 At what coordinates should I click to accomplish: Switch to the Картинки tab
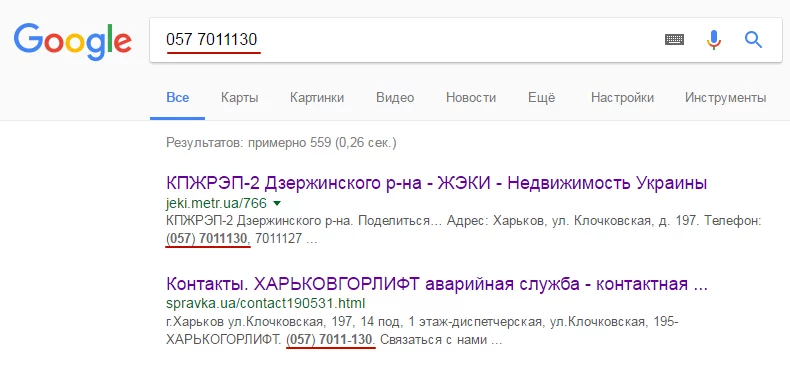tap(317, 97)
